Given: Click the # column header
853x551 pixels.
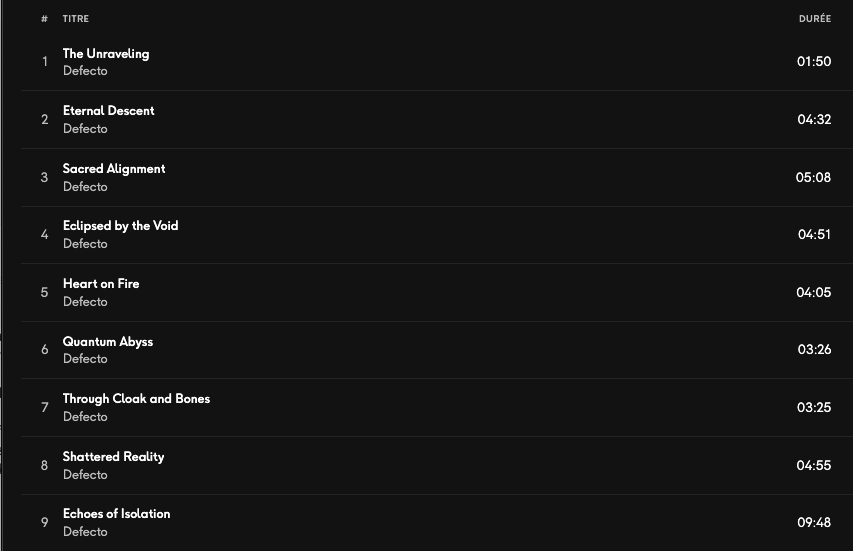Looking at the screenshot, I should click(45, 19).
